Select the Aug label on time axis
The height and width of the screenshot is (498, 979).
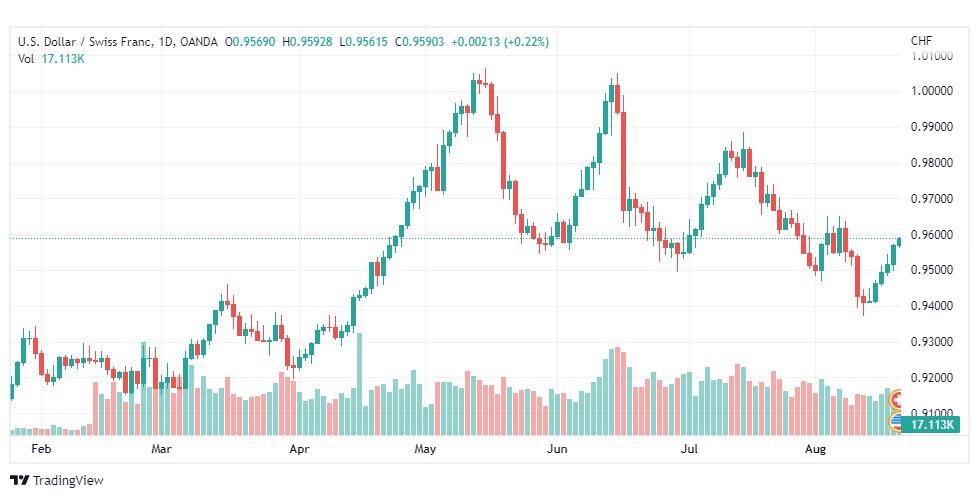815,449
